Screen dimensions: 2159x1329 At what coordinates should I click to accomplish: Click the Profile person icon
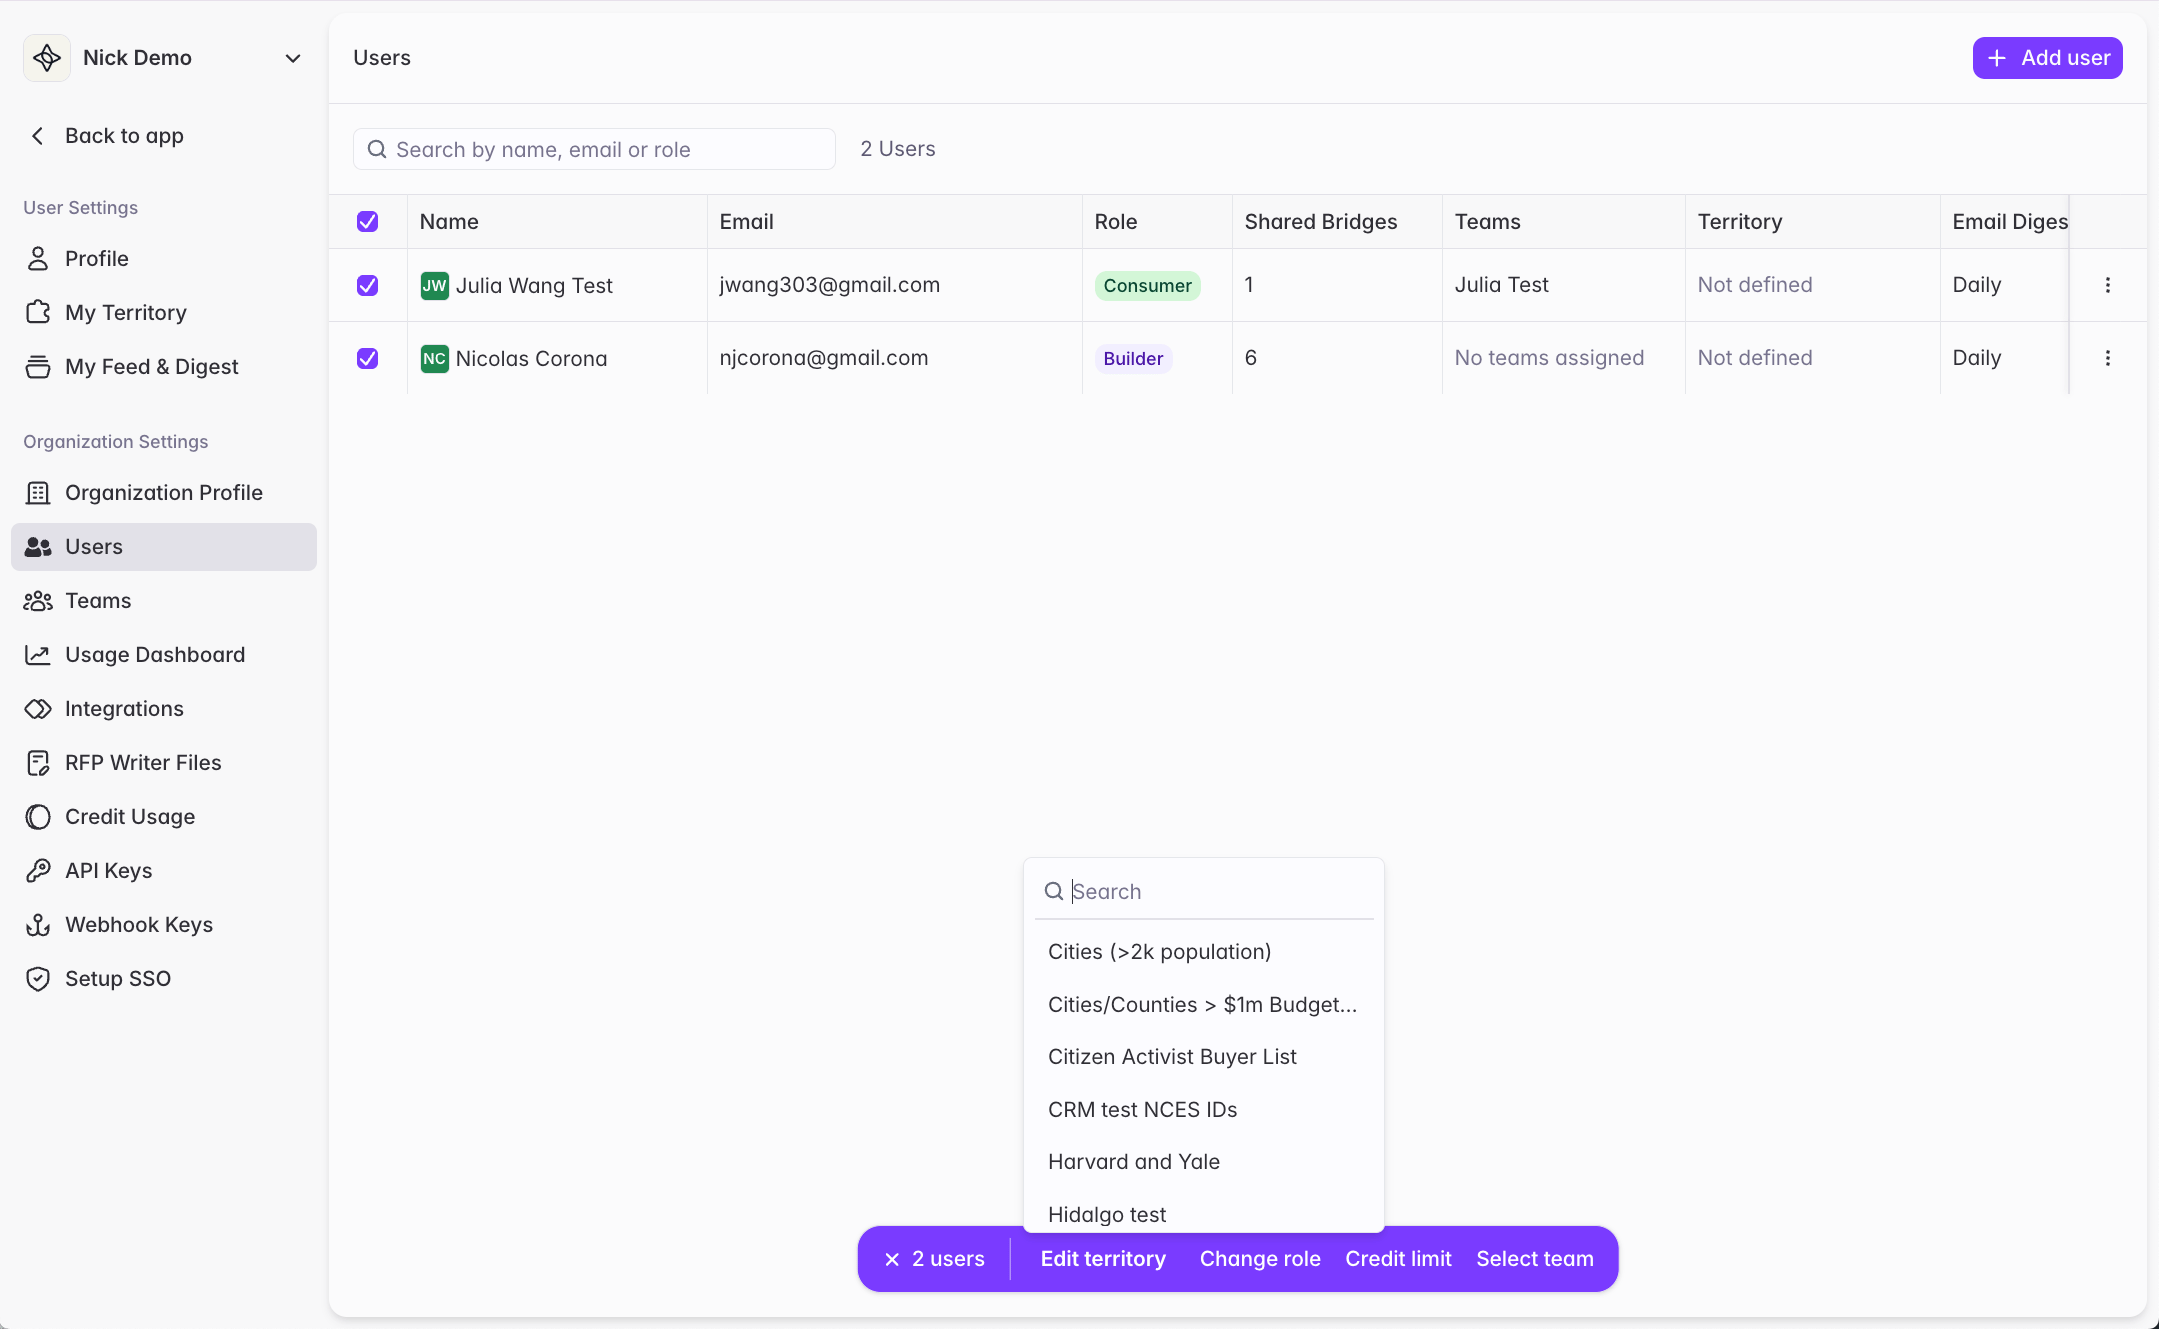38,259
